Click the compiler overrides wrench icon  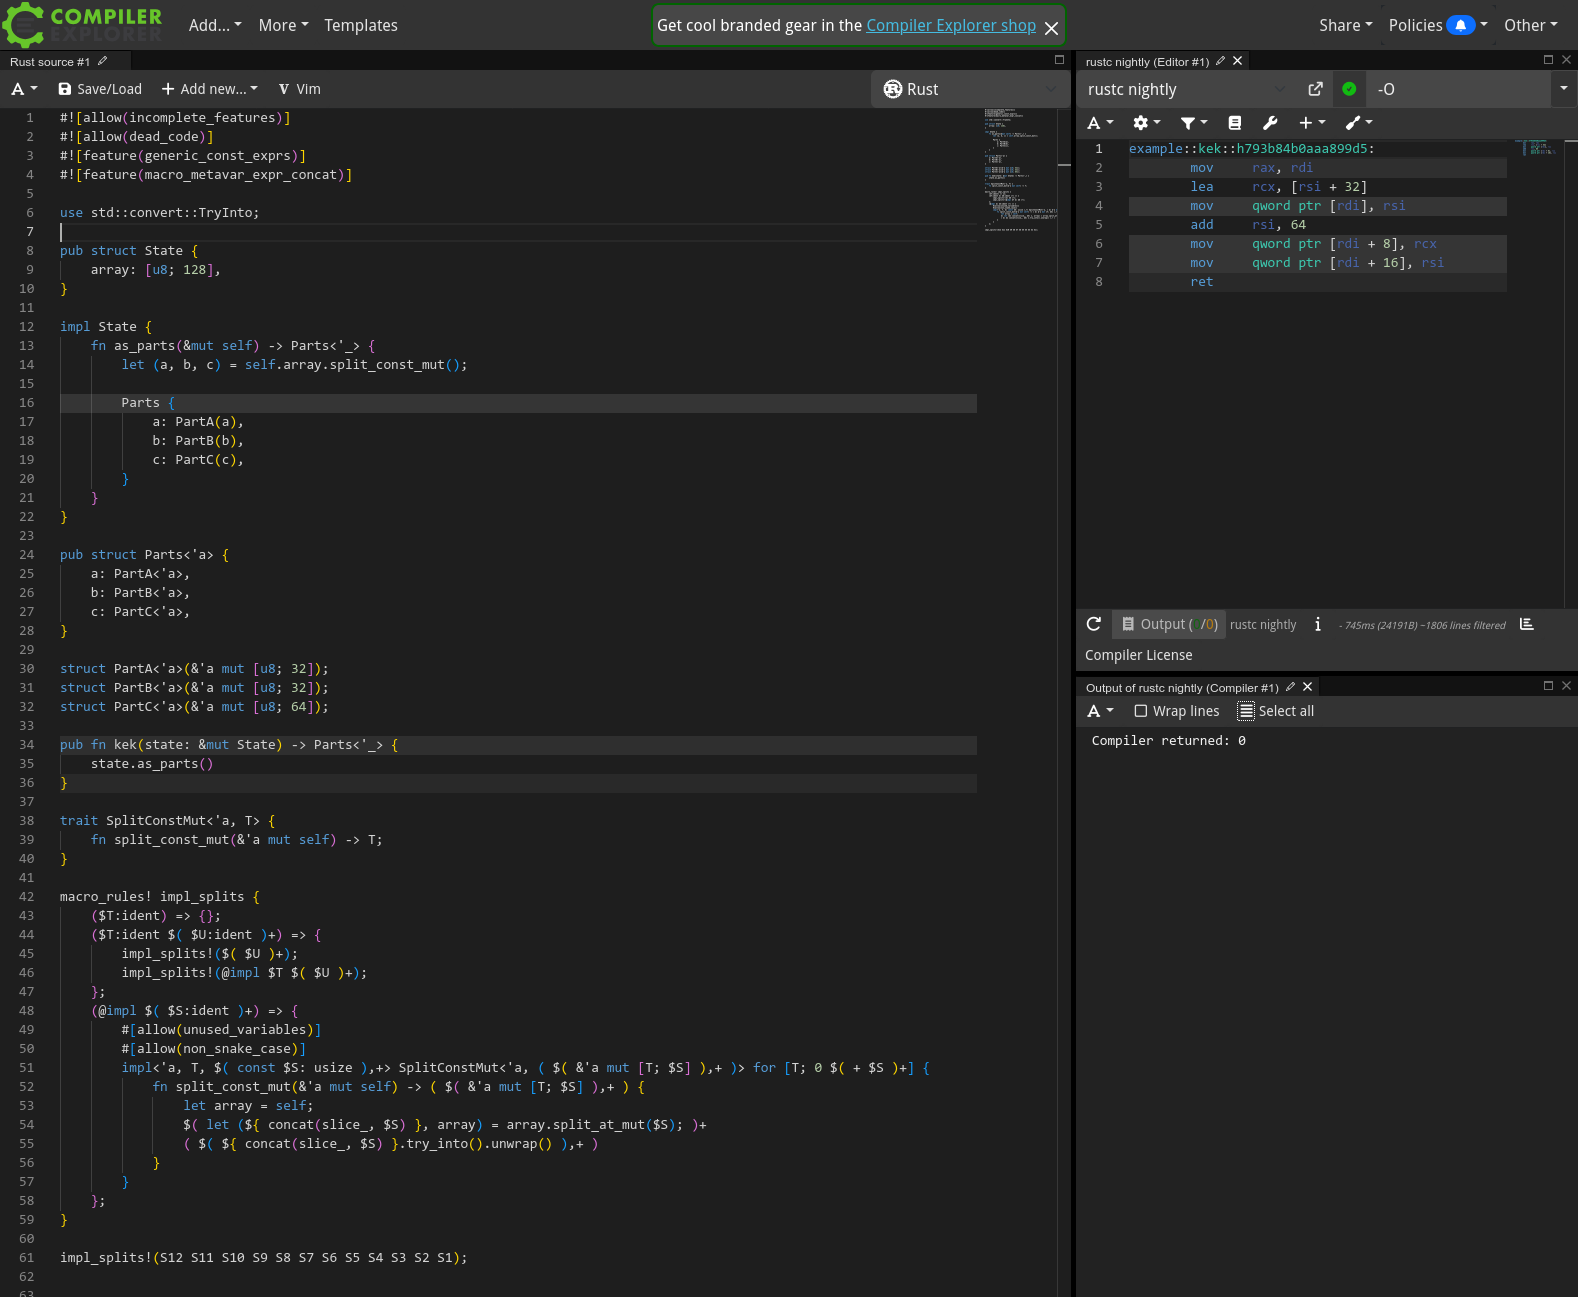click(x=1270, y=123)
